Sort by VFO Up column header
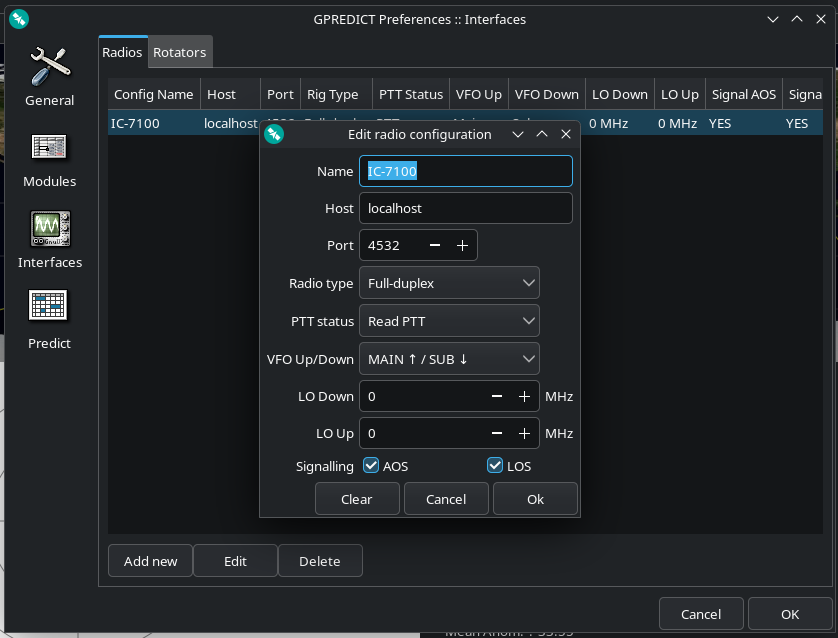 pos(478,94)
